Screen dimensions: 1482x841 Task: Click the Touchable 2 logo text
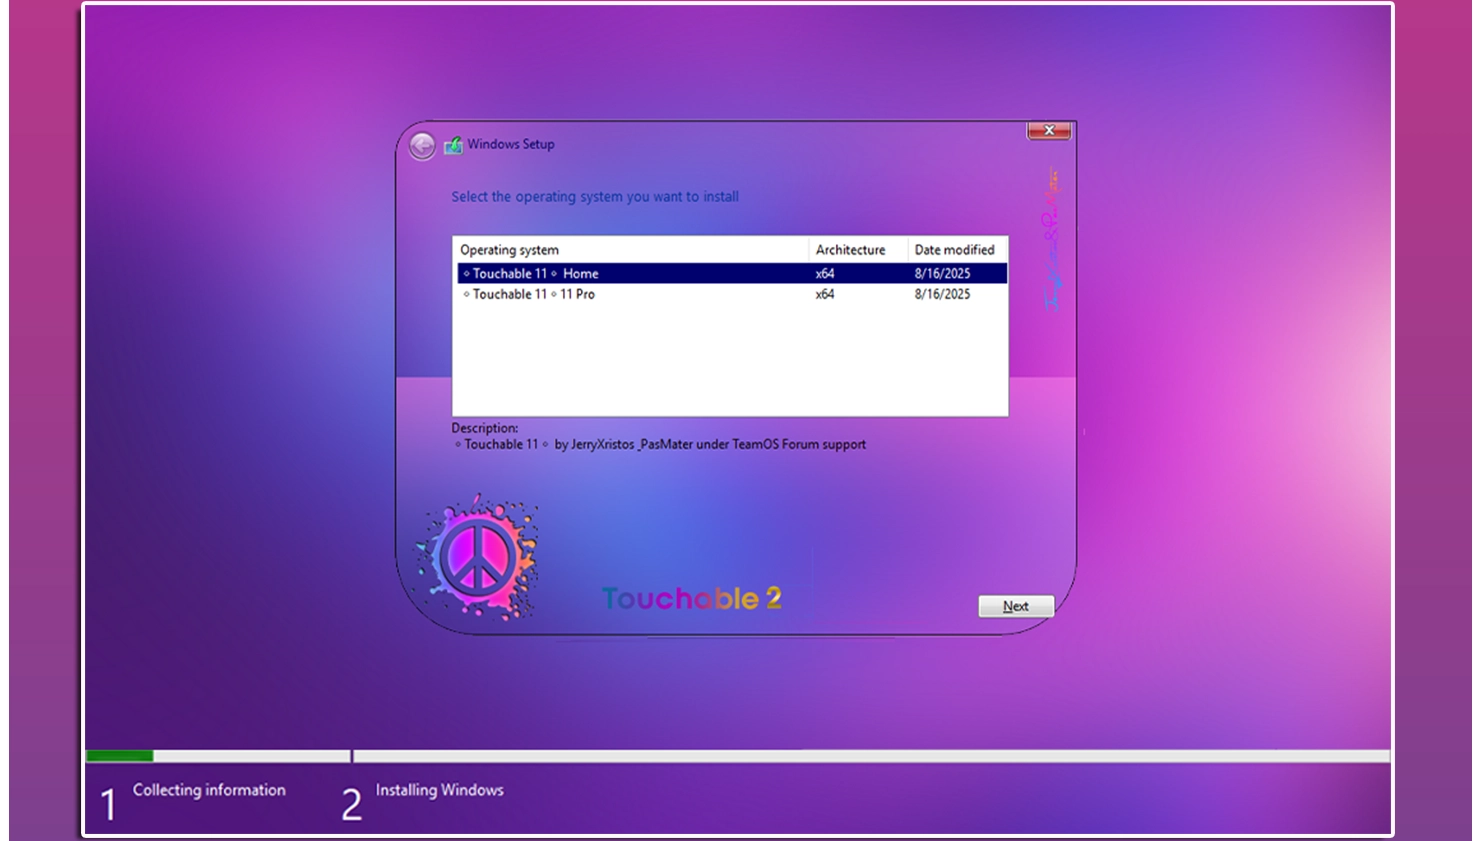[691, 598]
